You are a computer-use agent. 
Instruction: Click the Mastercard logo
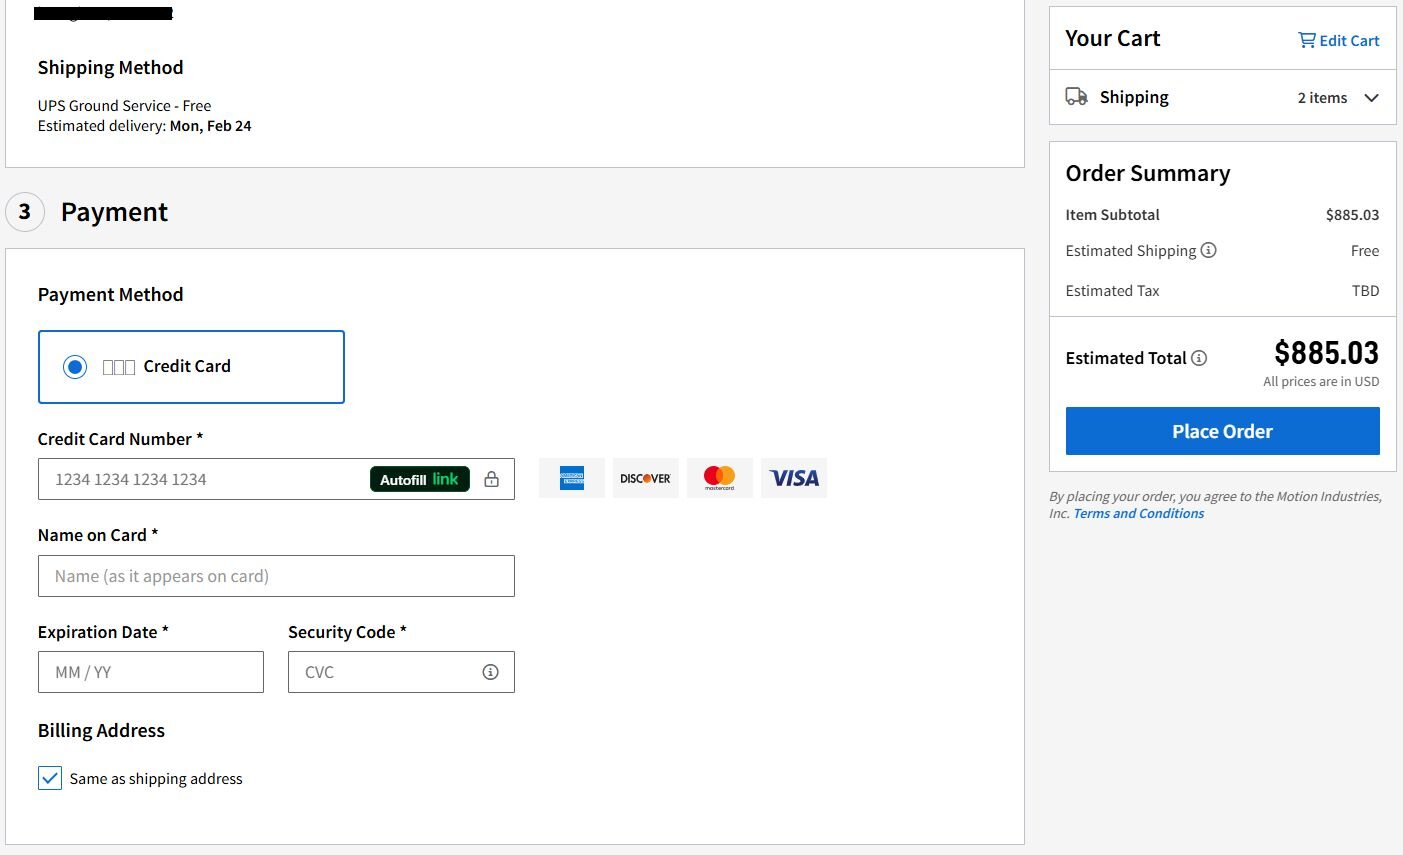[719, 478]
